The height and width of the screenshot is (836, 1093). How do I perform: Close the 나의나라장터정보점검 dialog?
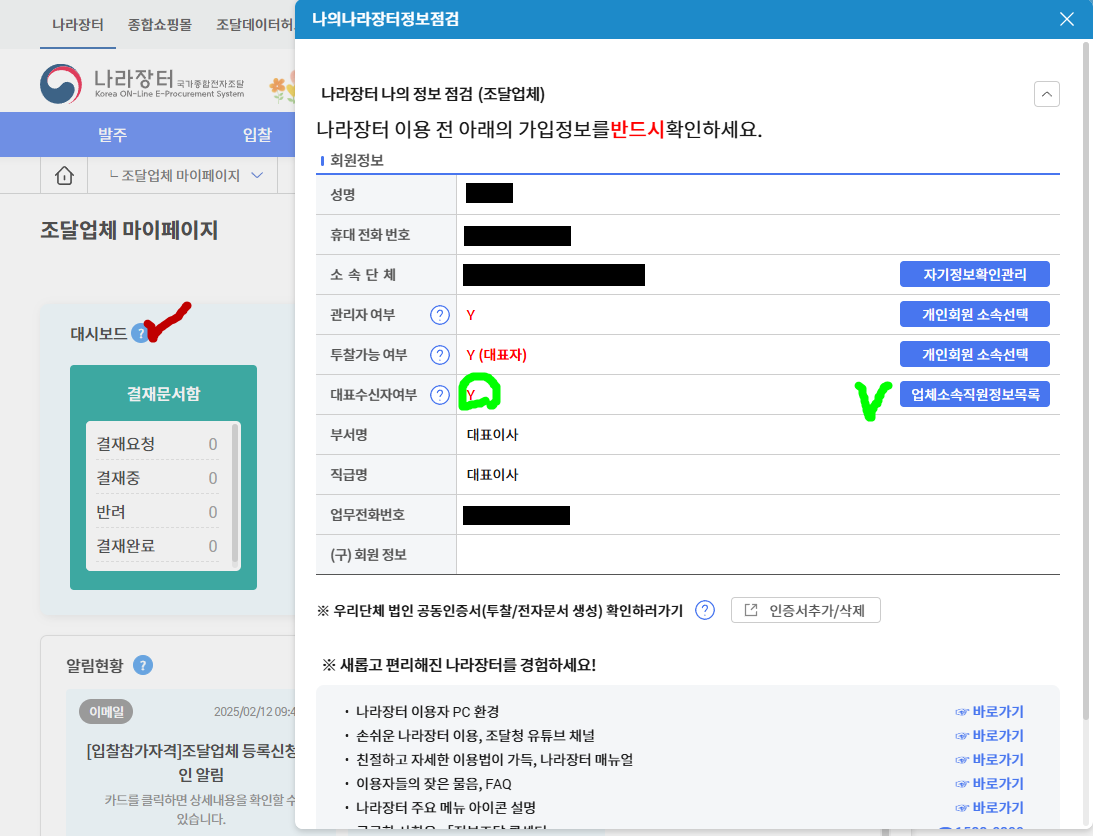1067,20
